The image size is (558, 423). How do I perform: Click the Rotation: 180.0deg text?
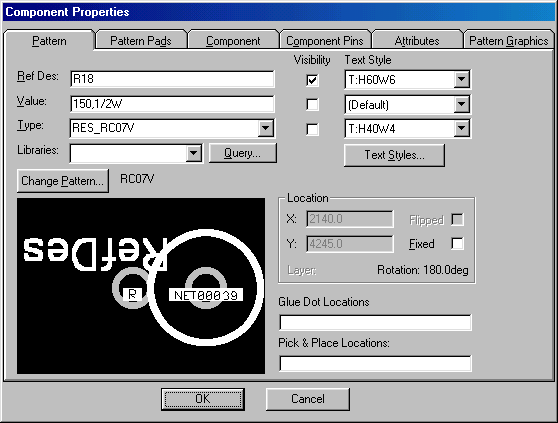tap(423, 270)
